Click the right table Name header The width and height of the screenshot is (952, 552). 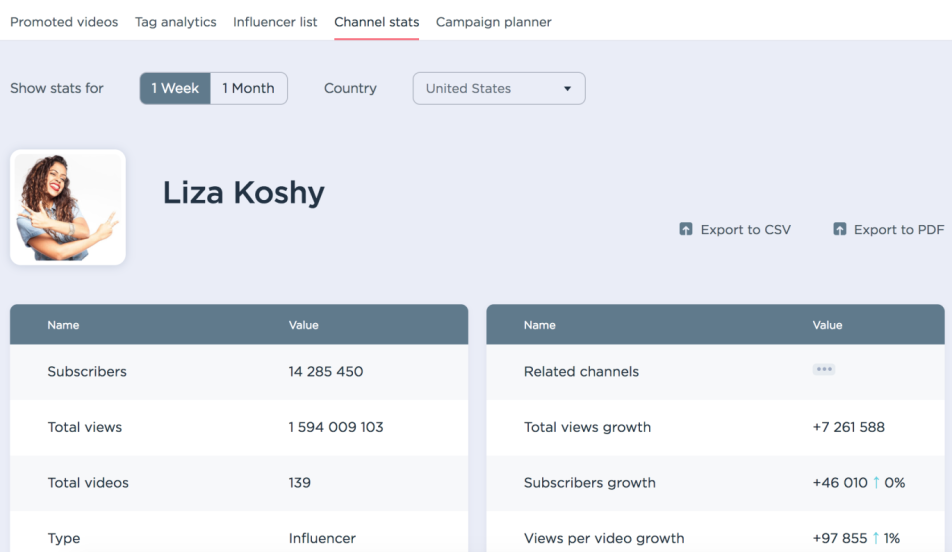[540, 325]
